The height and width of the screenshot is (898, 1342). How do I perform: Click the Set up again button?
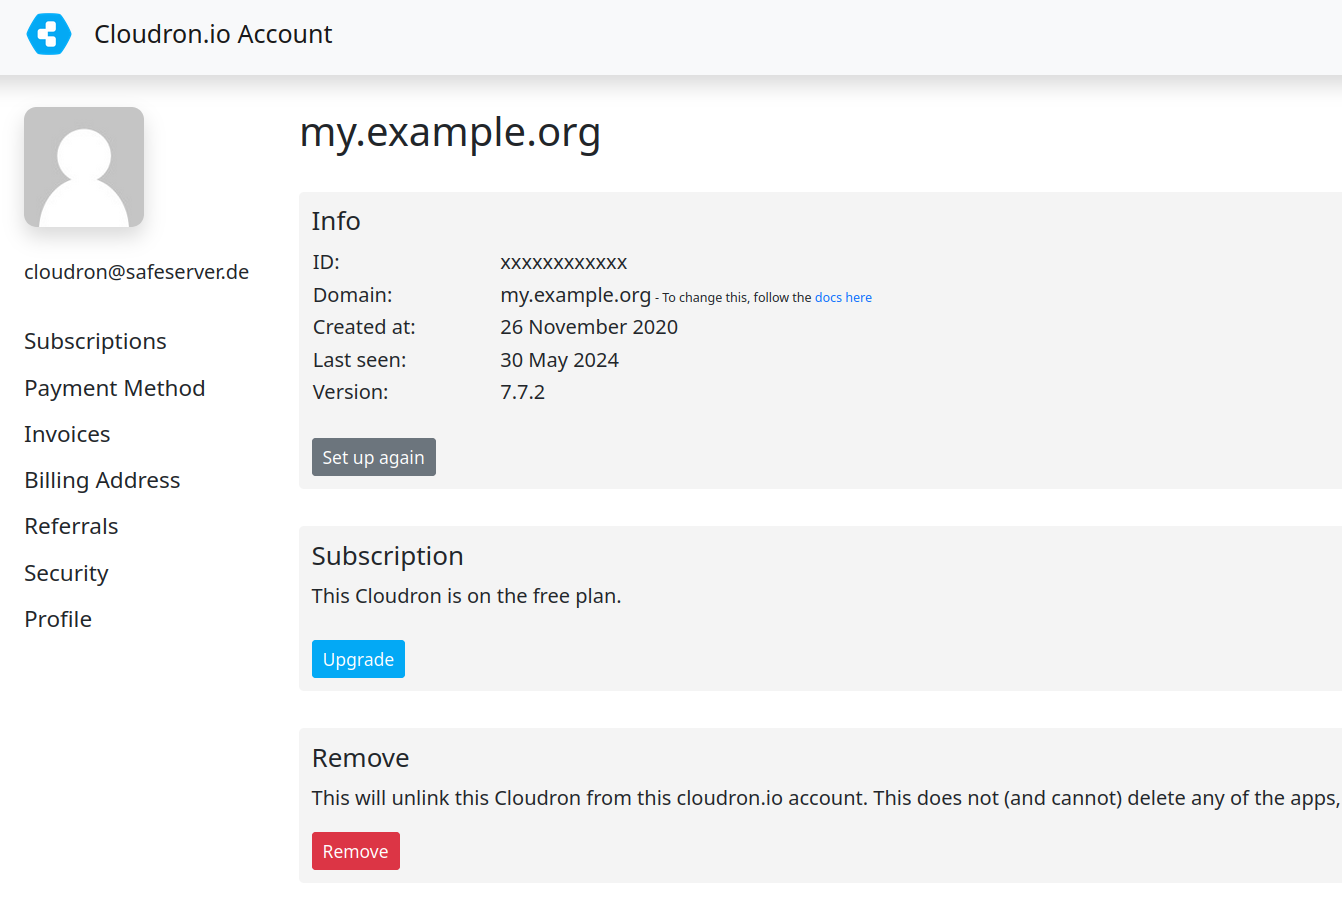(374, 457)
